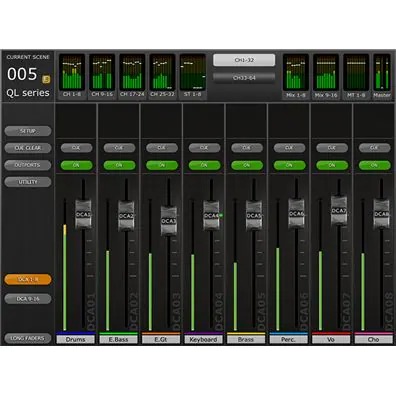Click the CUE CLEAR button
The width and height of the screenshot is (396, 396).
28,148
